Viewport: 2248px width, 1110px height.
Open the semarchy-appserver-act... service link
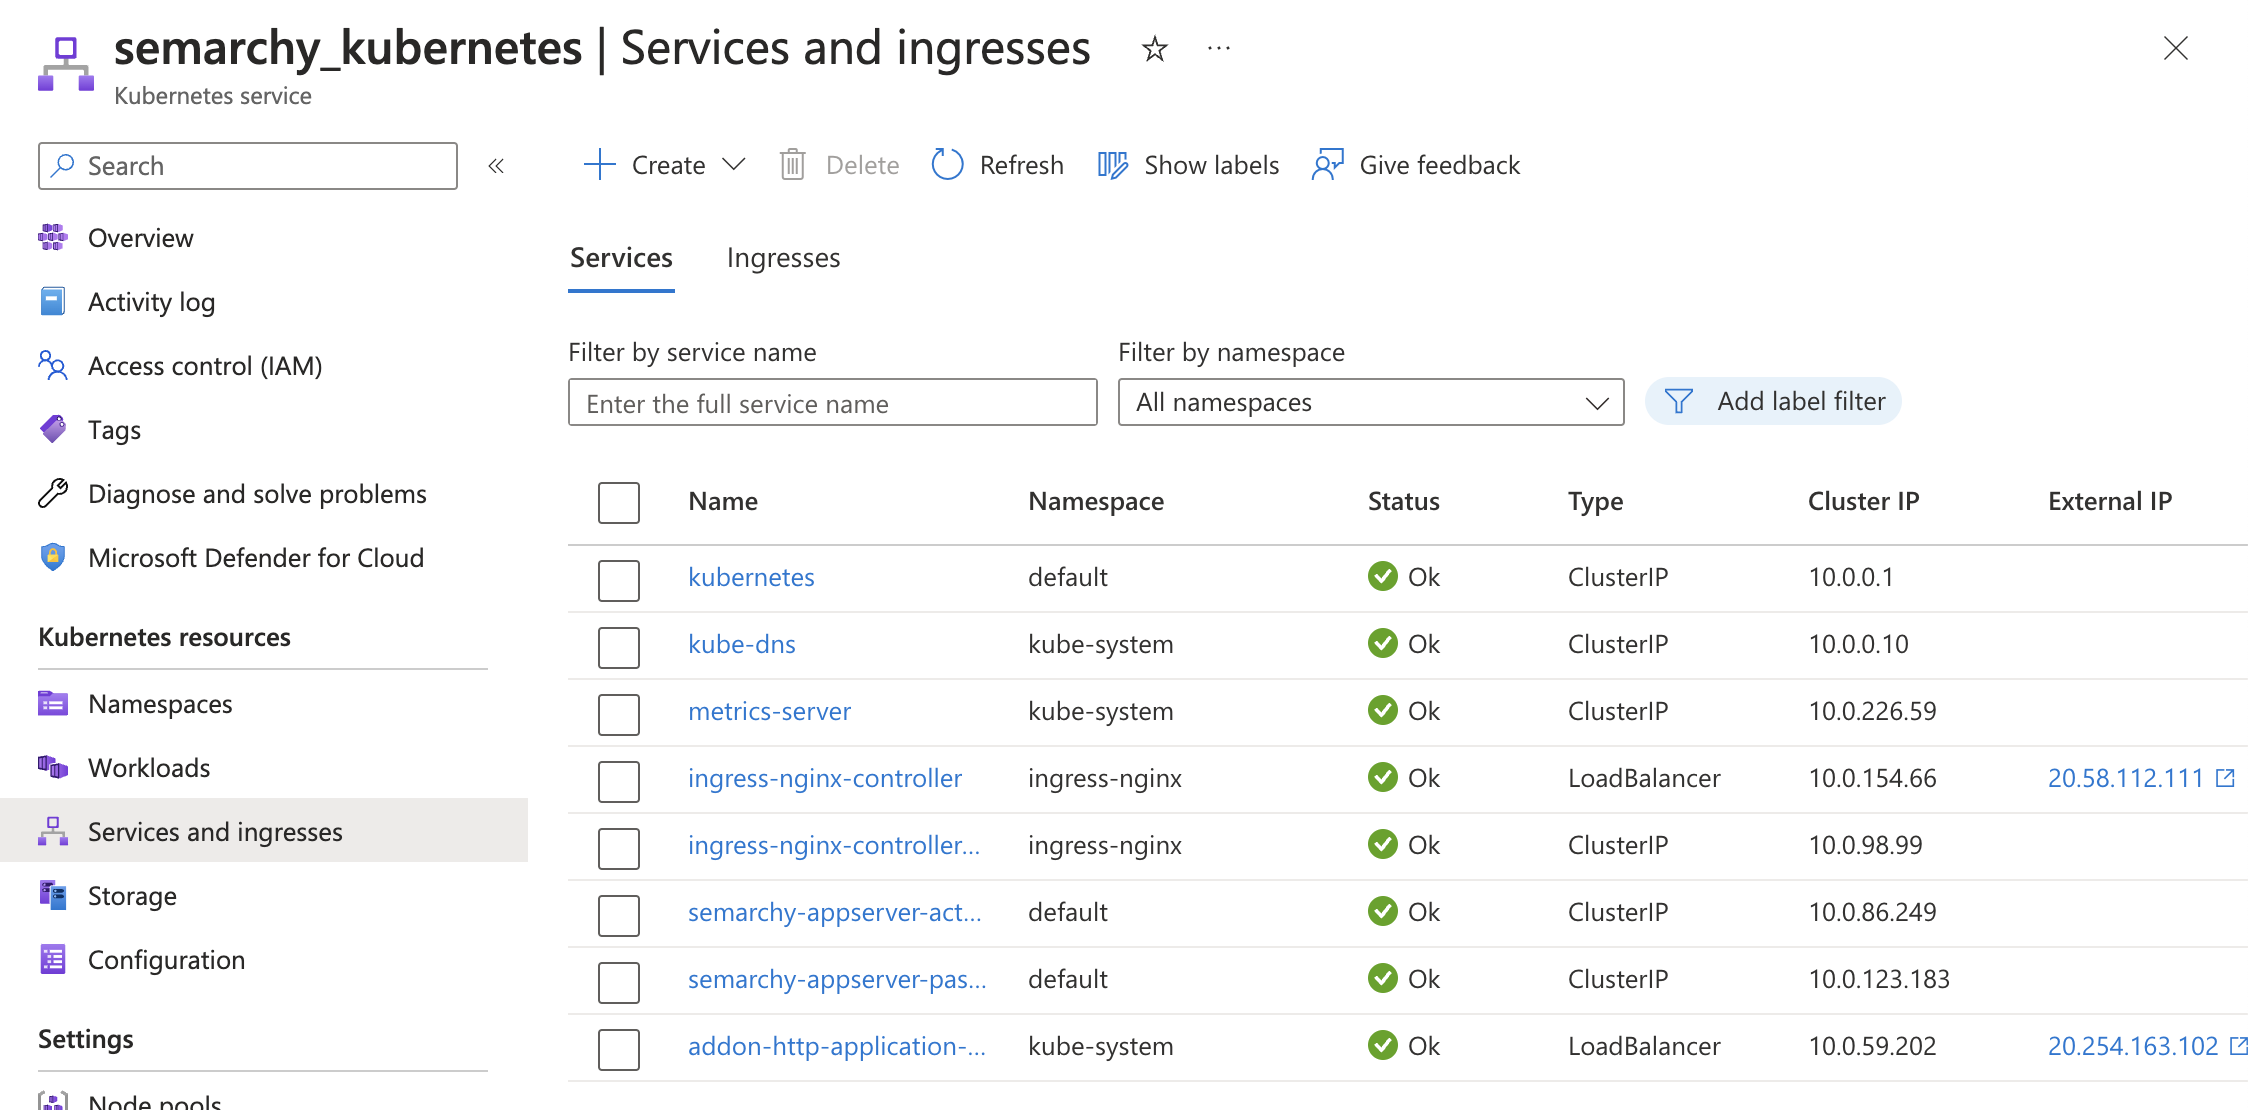pos(834,912)
